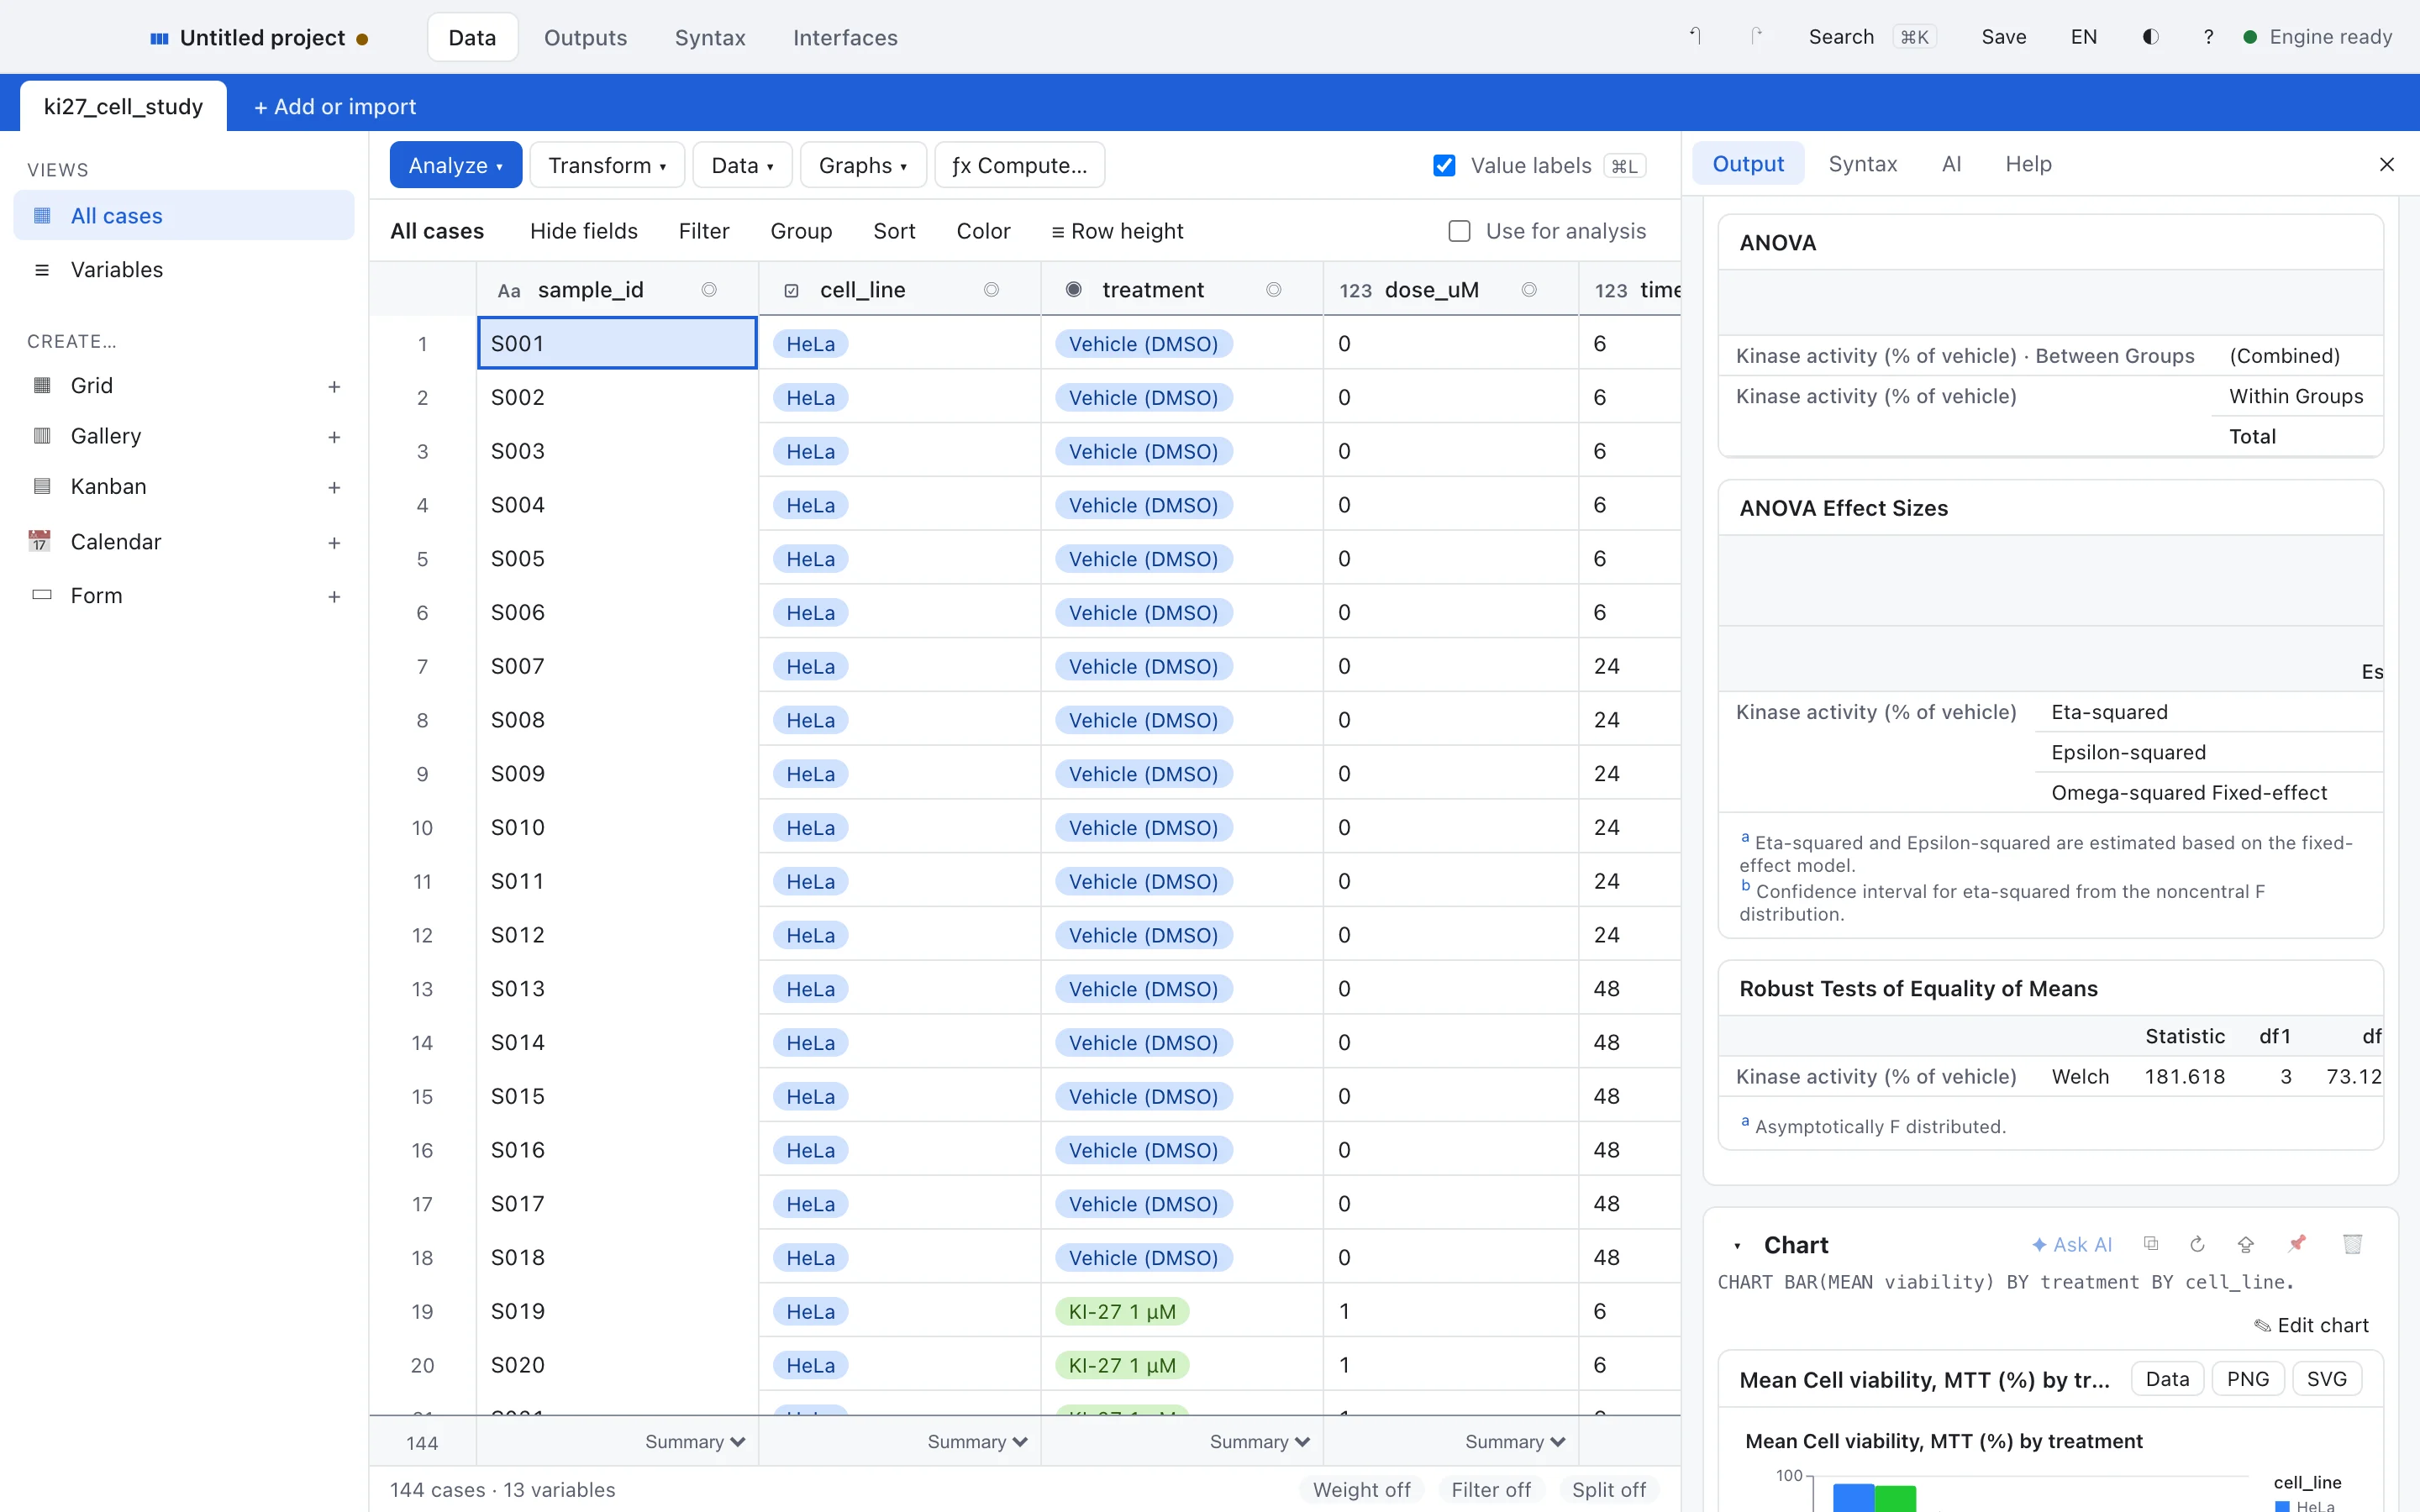Select the S001 sample_id cell
Image resolution: width=2420 pixels, height=1512 pixels.
tap(617, 343)
